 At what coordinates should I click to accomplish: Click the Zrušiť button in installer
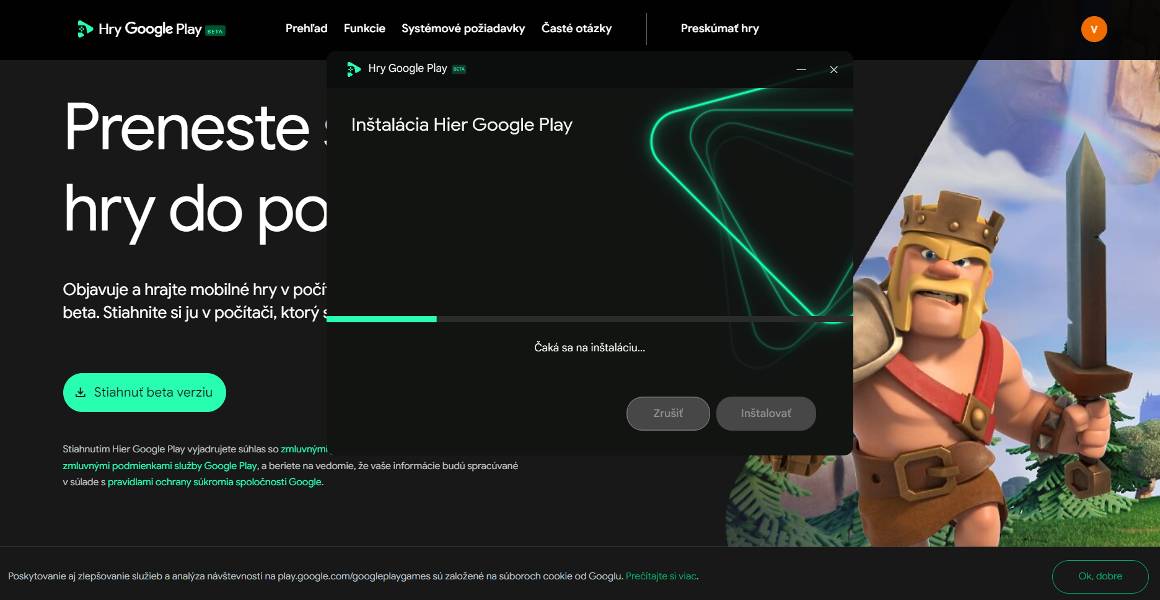coord(668,414)
